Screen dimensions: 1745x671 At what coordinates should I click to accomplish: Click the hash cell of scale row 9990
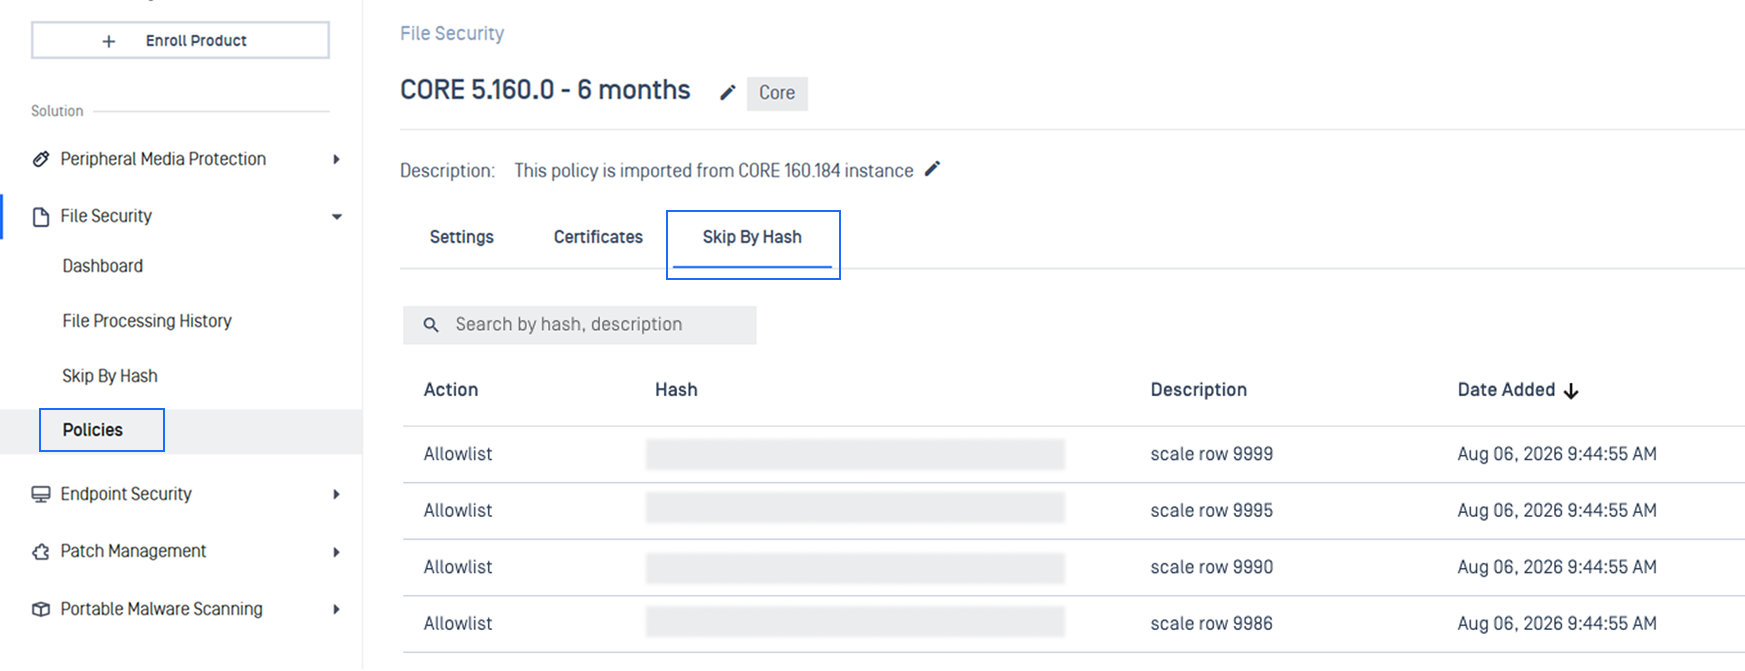855,568
